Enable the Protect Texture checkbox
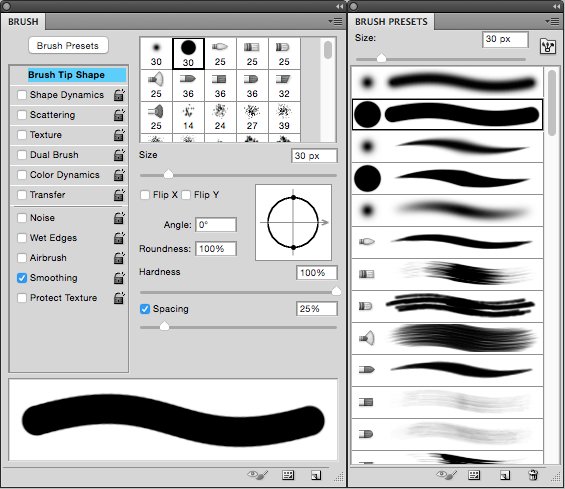The width and height of the screenshot is (565, 489). click(22, 298)
